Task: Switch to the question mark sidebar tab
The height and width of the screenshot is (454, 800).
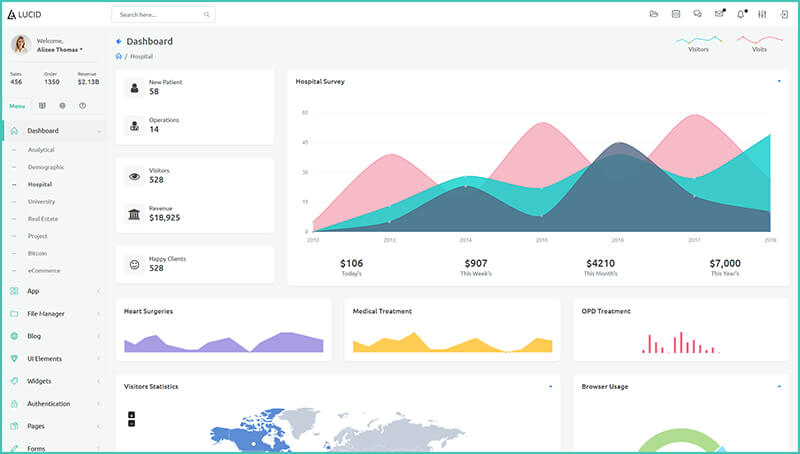Action: (x=82, y=106)
